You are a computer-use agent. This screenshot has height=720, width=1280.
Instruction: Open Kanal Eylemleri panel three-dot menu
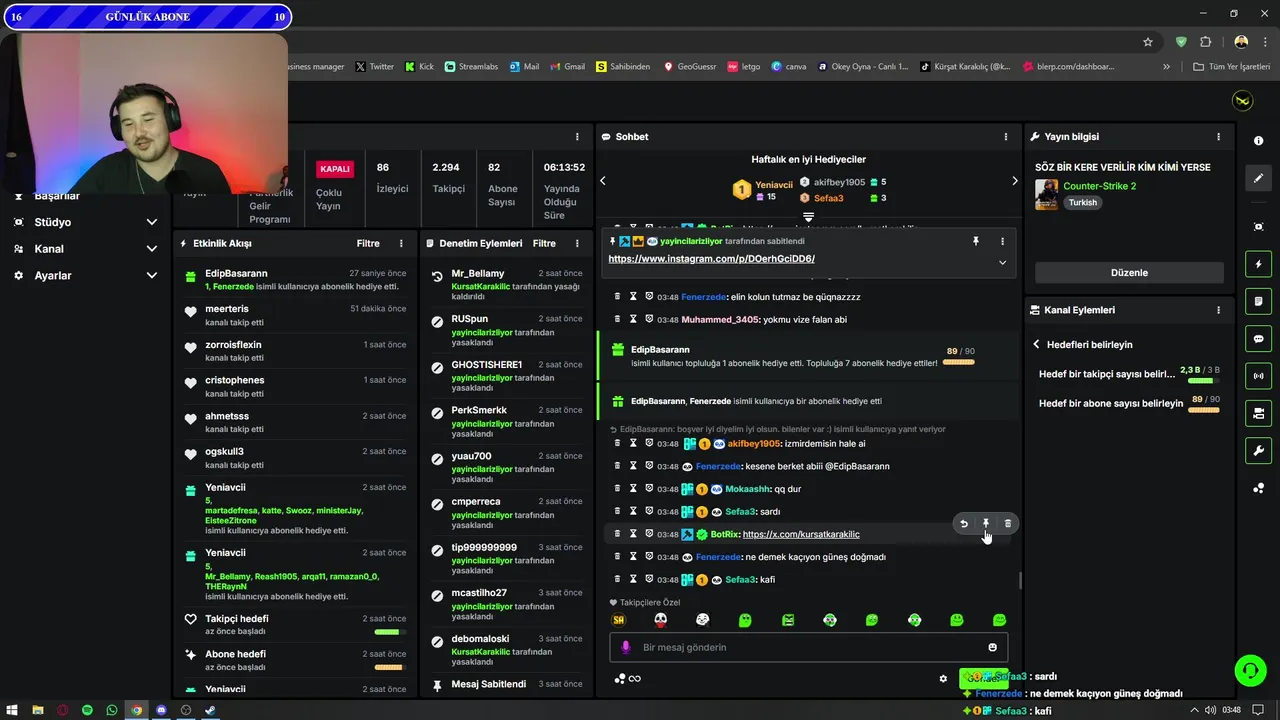[x=1218, y=310]
